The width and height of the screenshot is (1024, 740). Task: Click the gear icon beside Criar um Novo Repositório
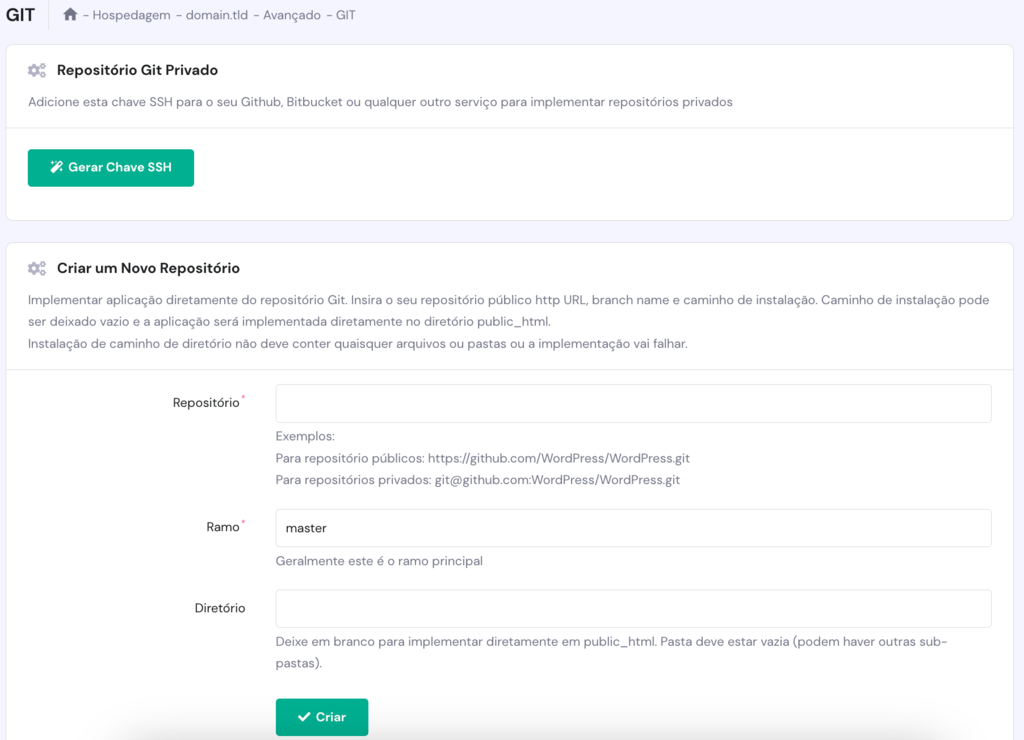tap(37, 268)
